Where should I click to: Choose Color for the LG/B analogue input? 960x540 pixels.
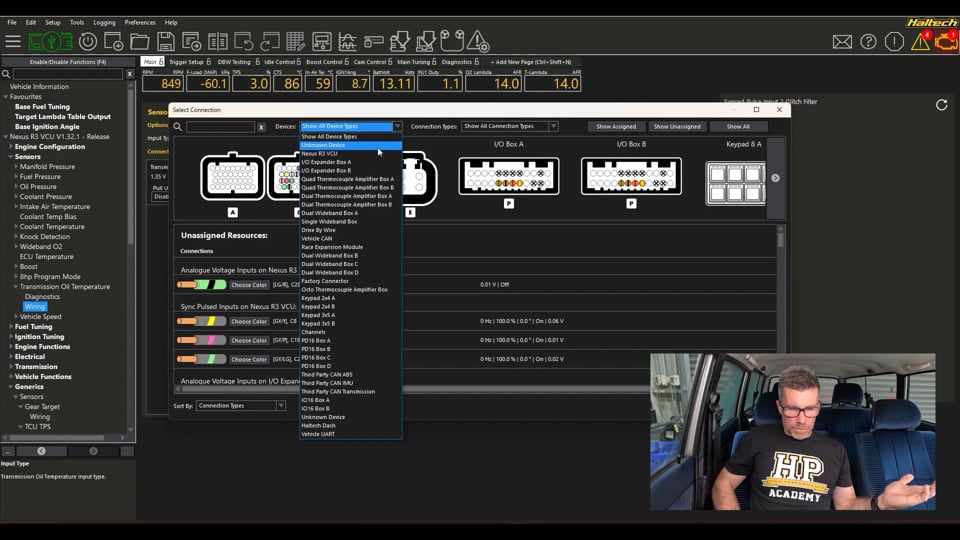pos(249,285)
